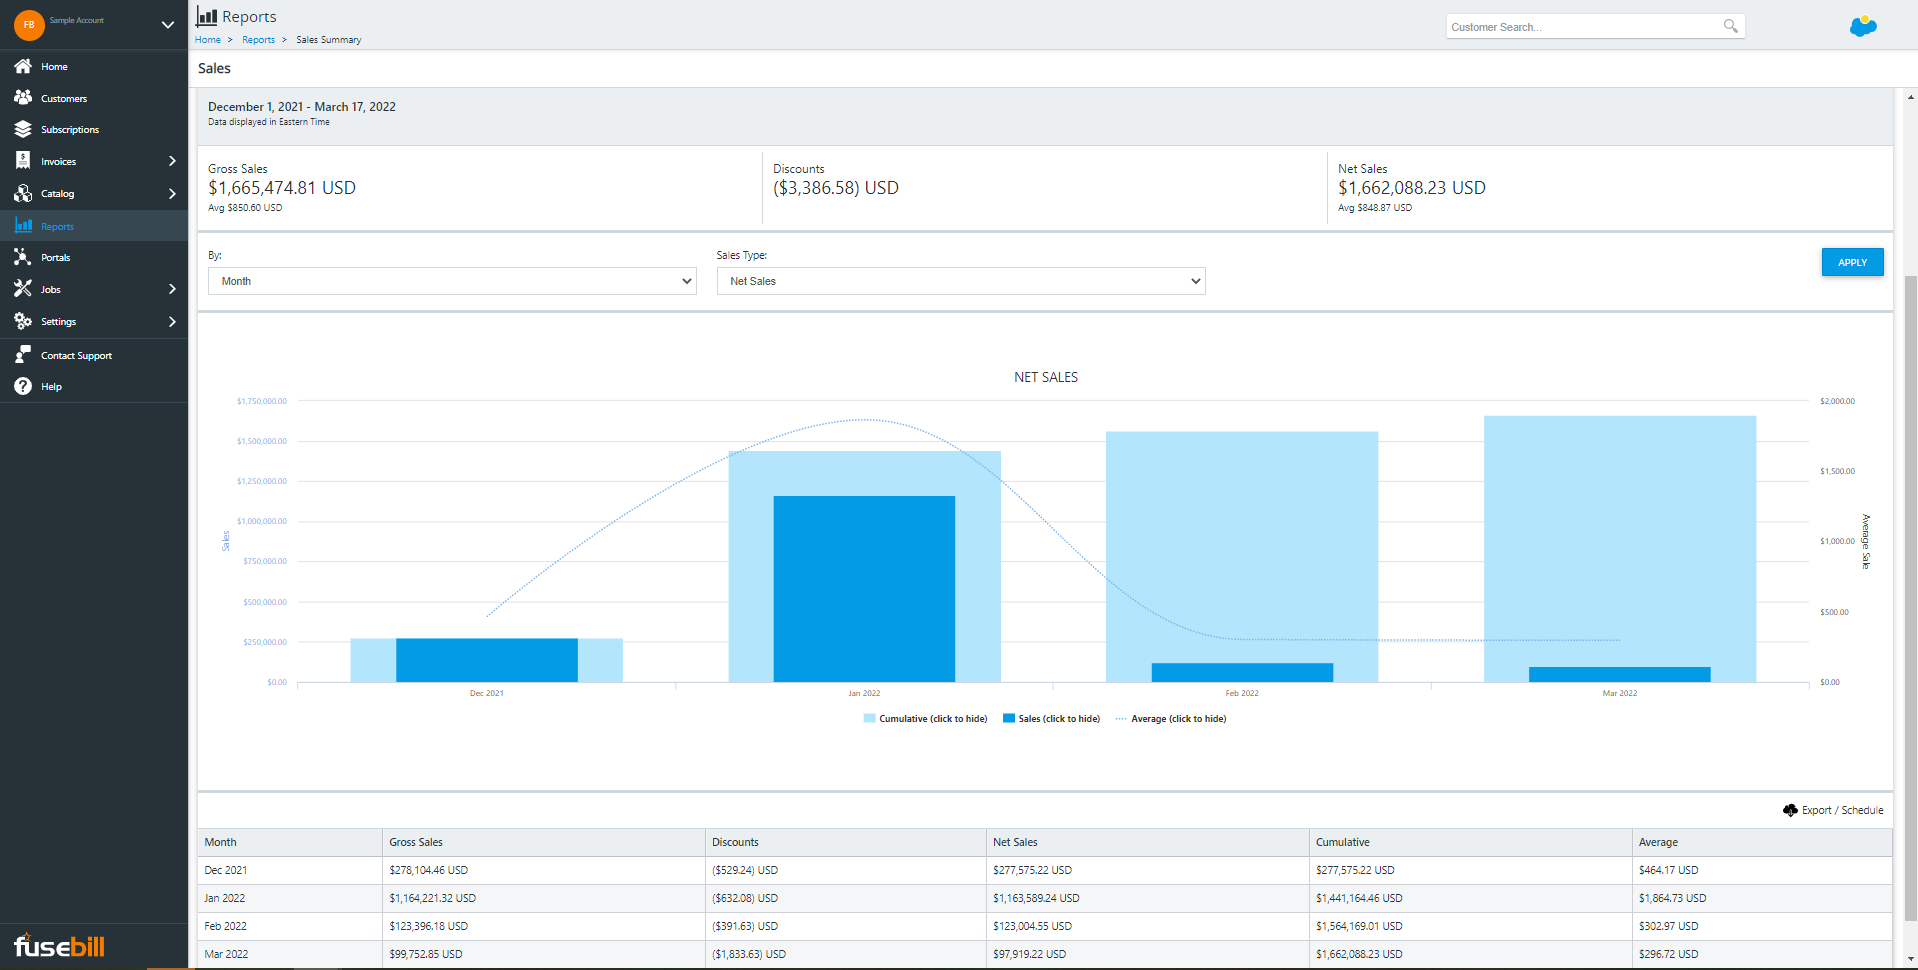Click the Invoices receipt icon
The width and height of the screenshot is (1918, 970).
[23, 161]
